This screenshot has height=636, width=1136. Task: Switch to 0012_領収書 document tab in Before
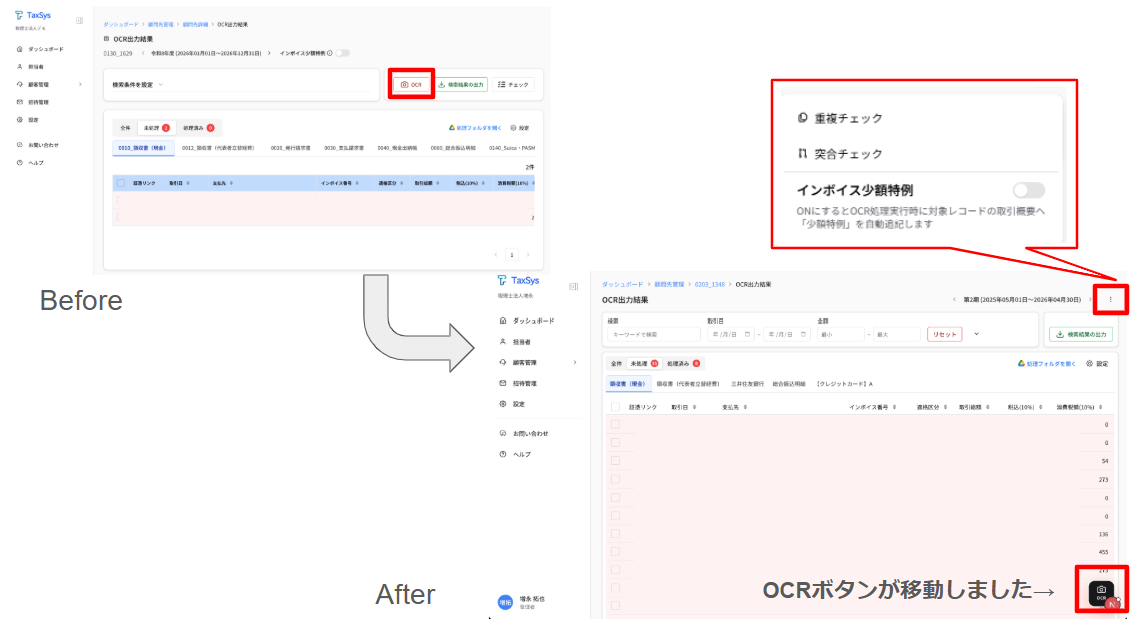tap(217, 148)
